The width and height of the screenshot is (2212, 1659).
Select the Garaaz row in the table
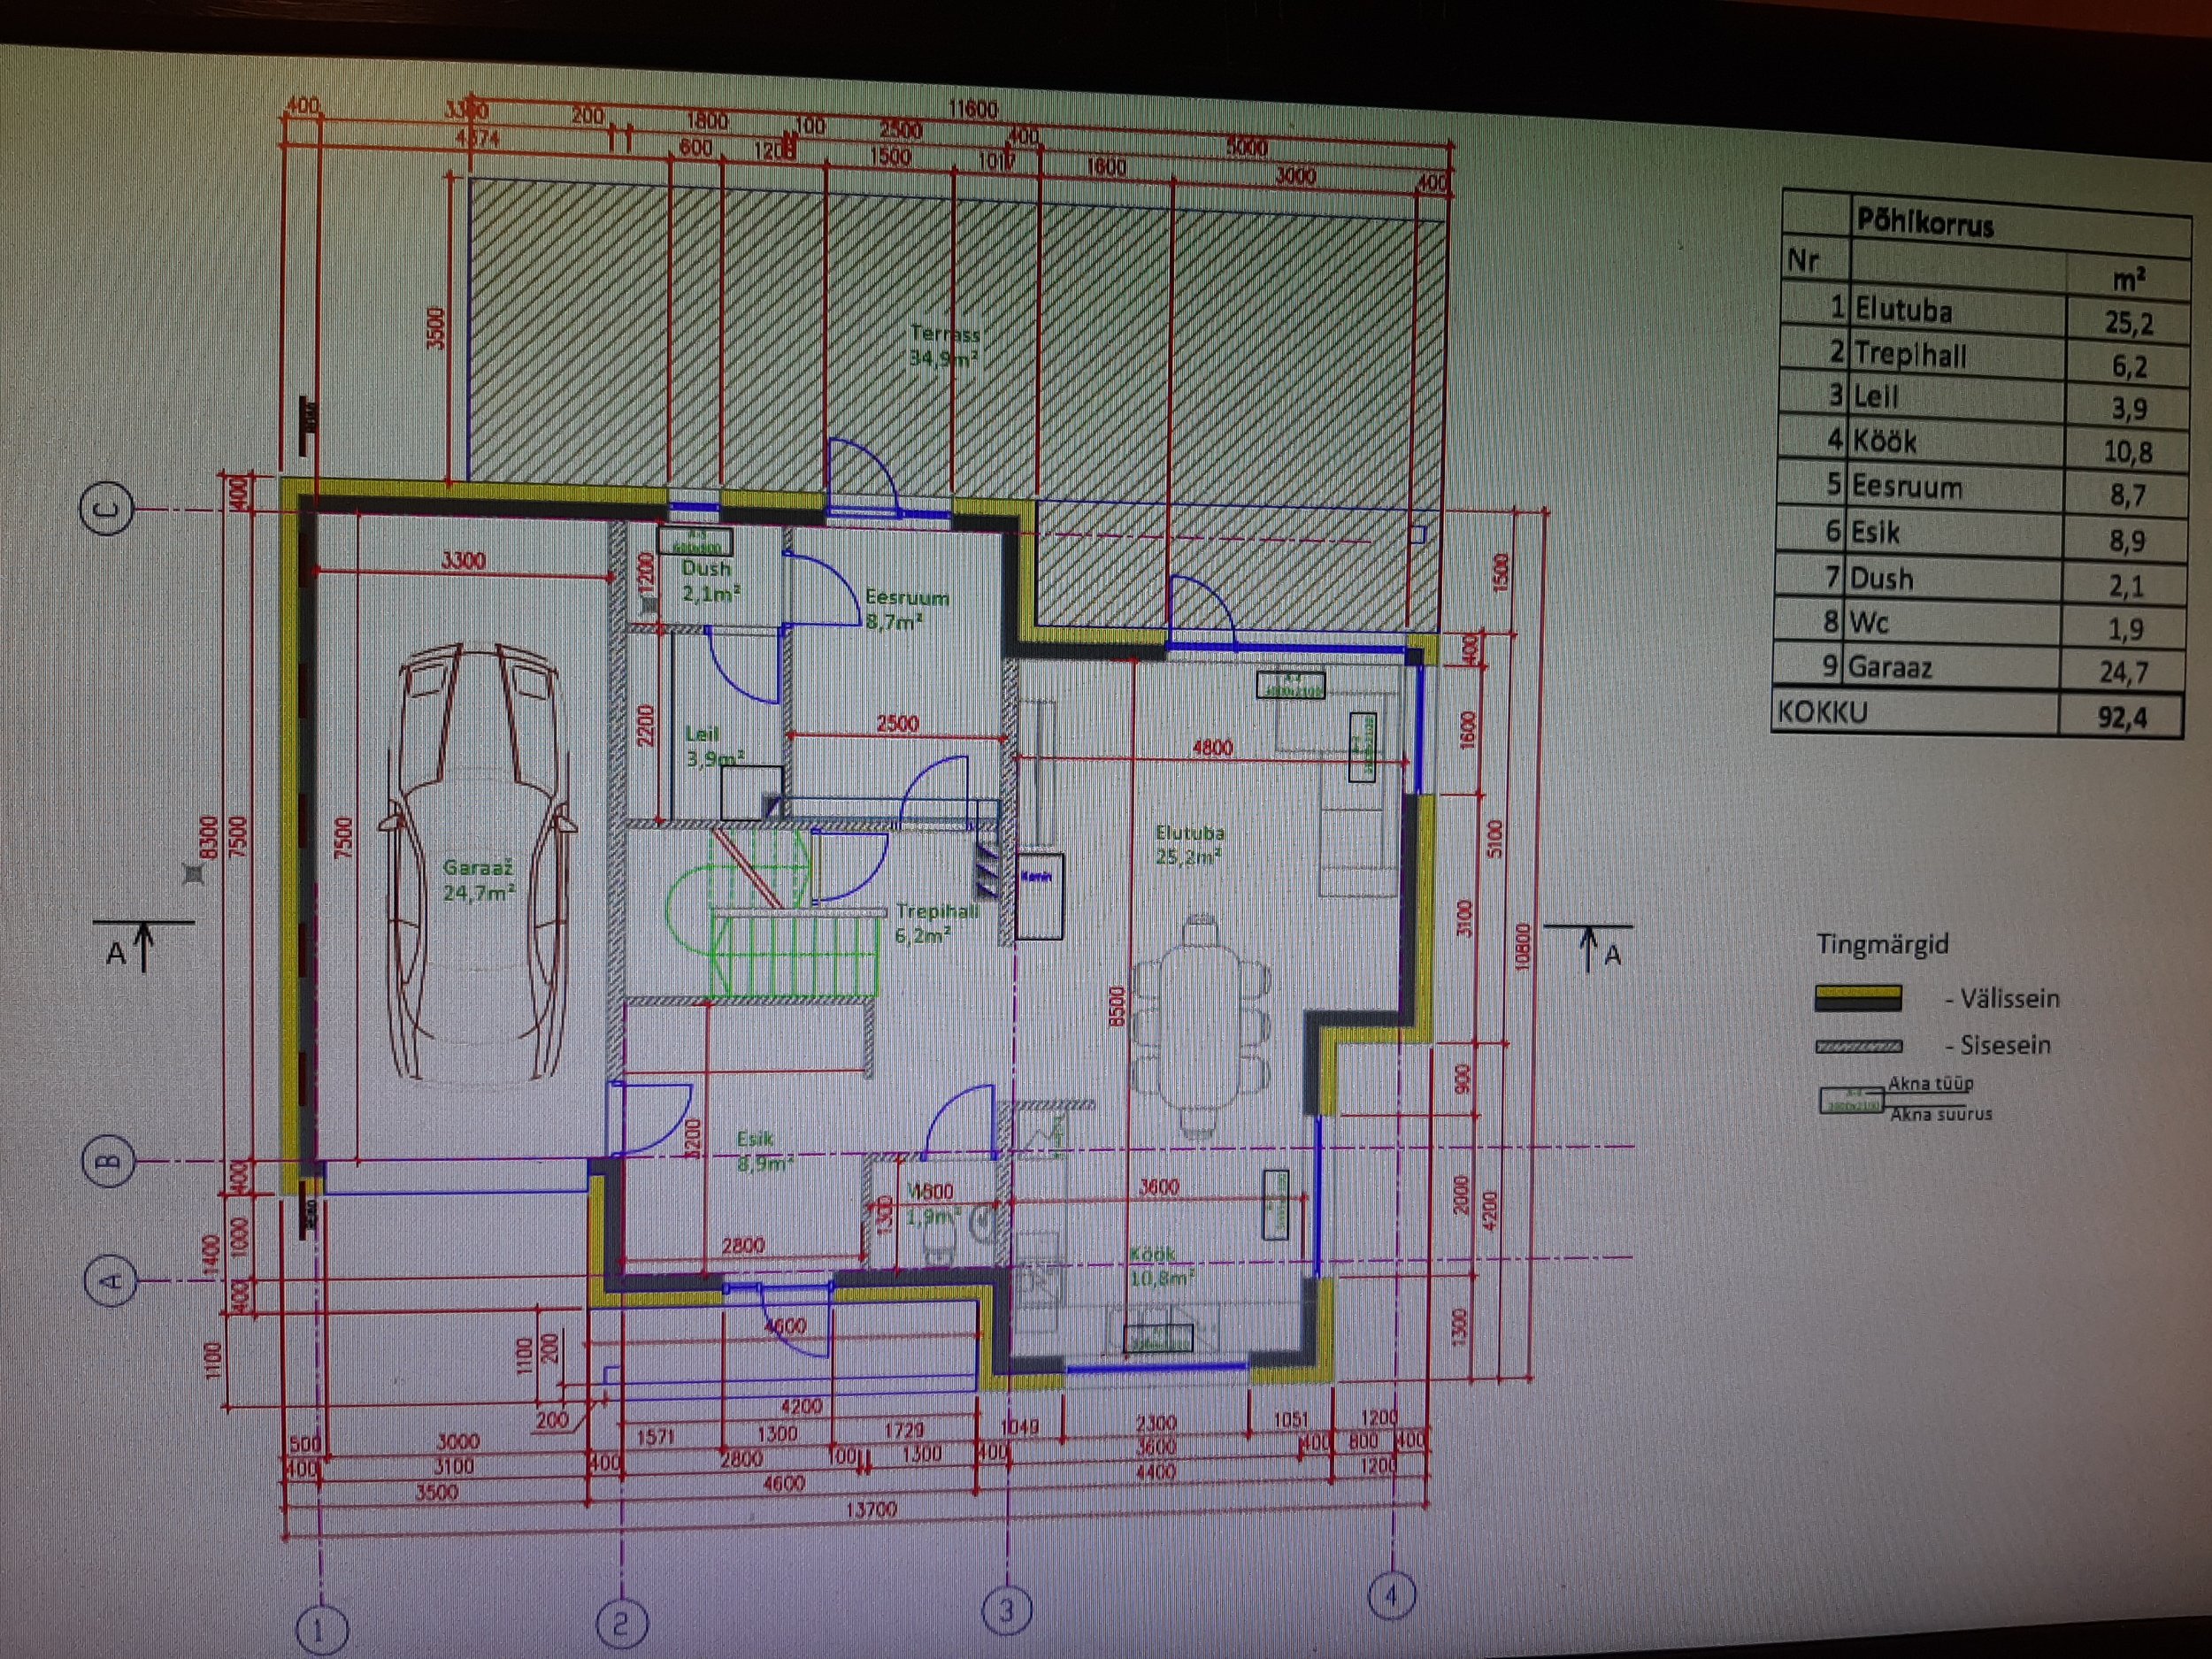pyautogui.click(x=1889, y=667)
